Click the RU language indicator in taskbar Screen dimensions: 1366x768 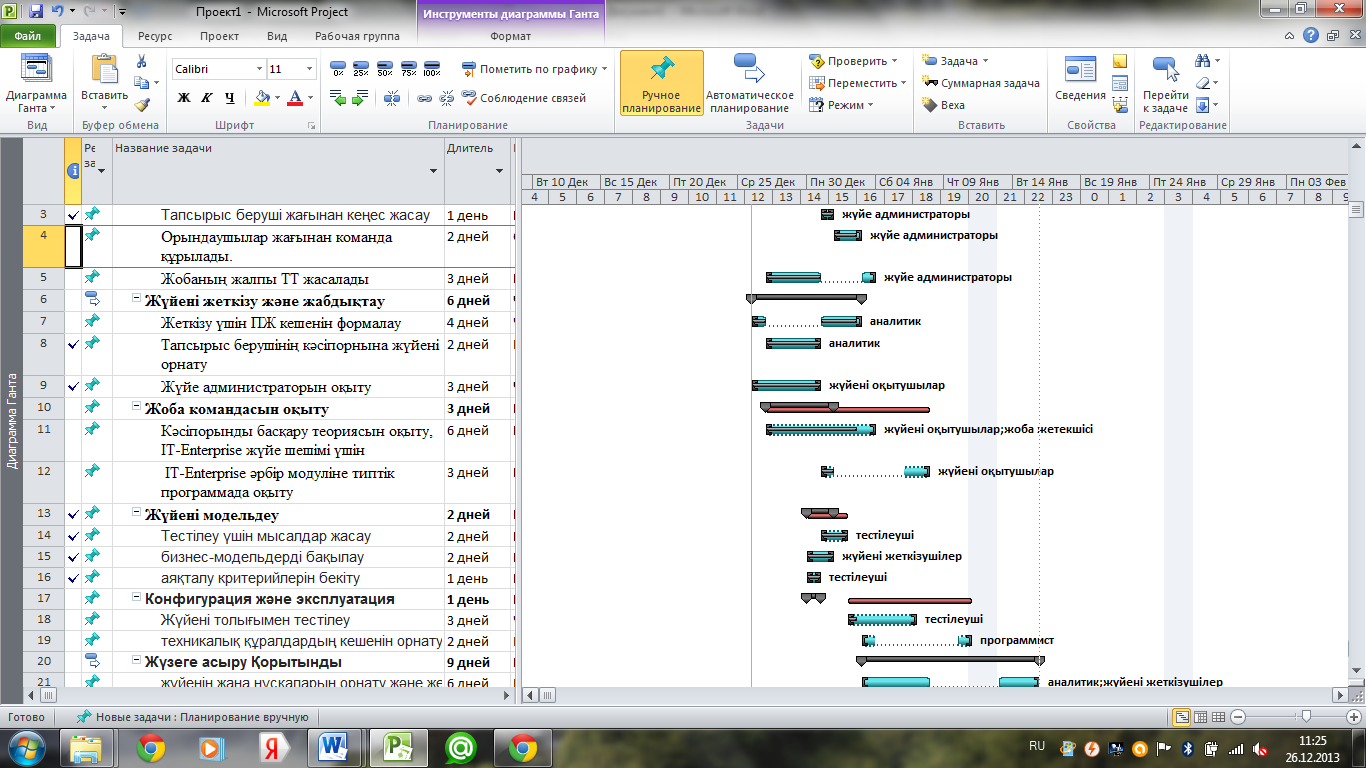[1037, 747]
